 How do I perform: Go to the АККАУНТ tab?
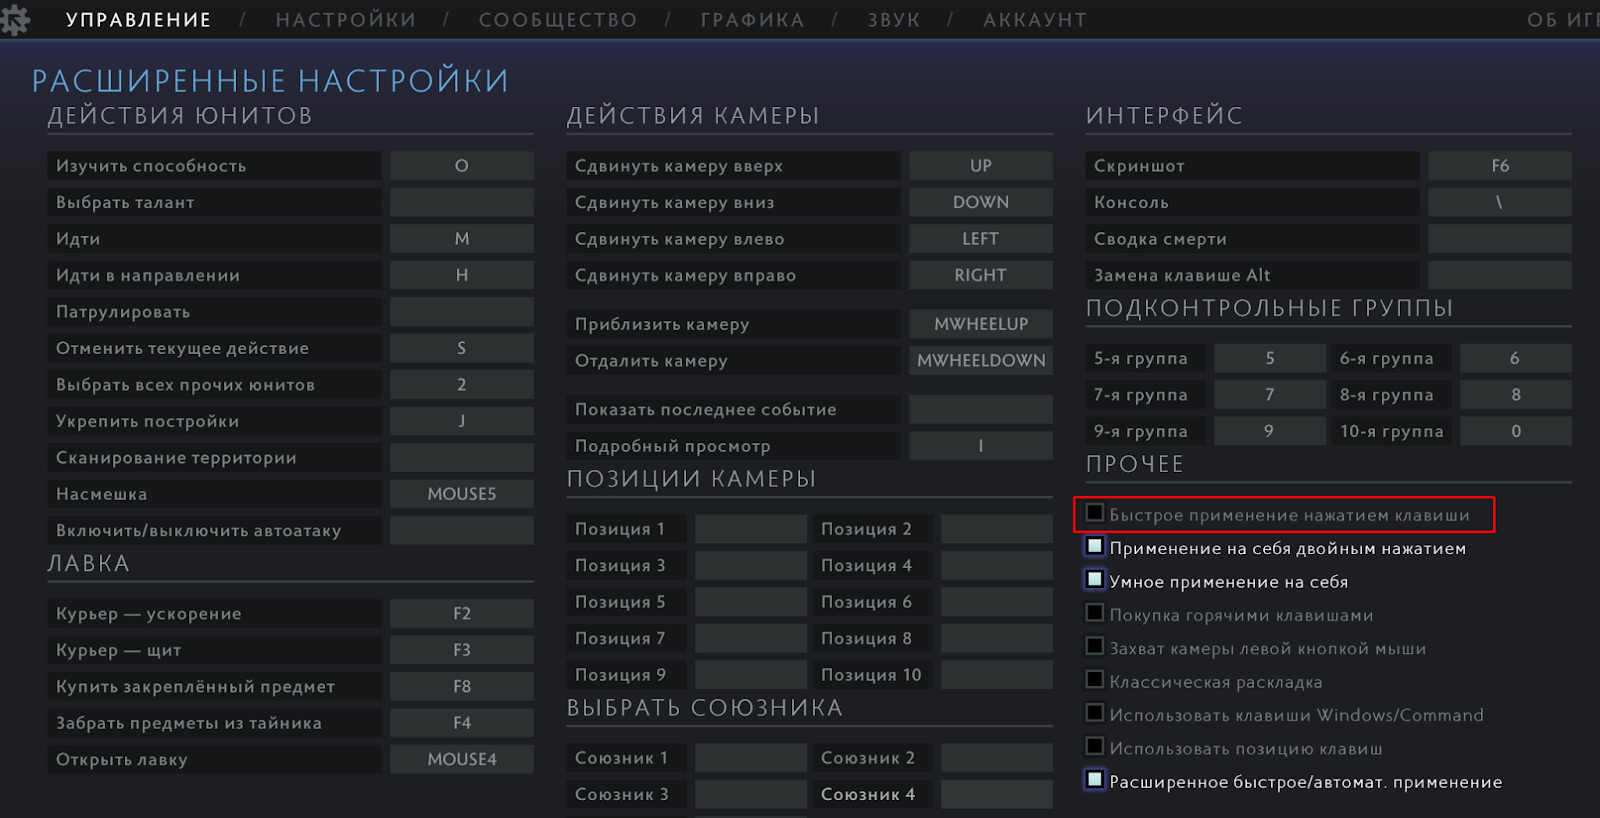point(1035,20)
